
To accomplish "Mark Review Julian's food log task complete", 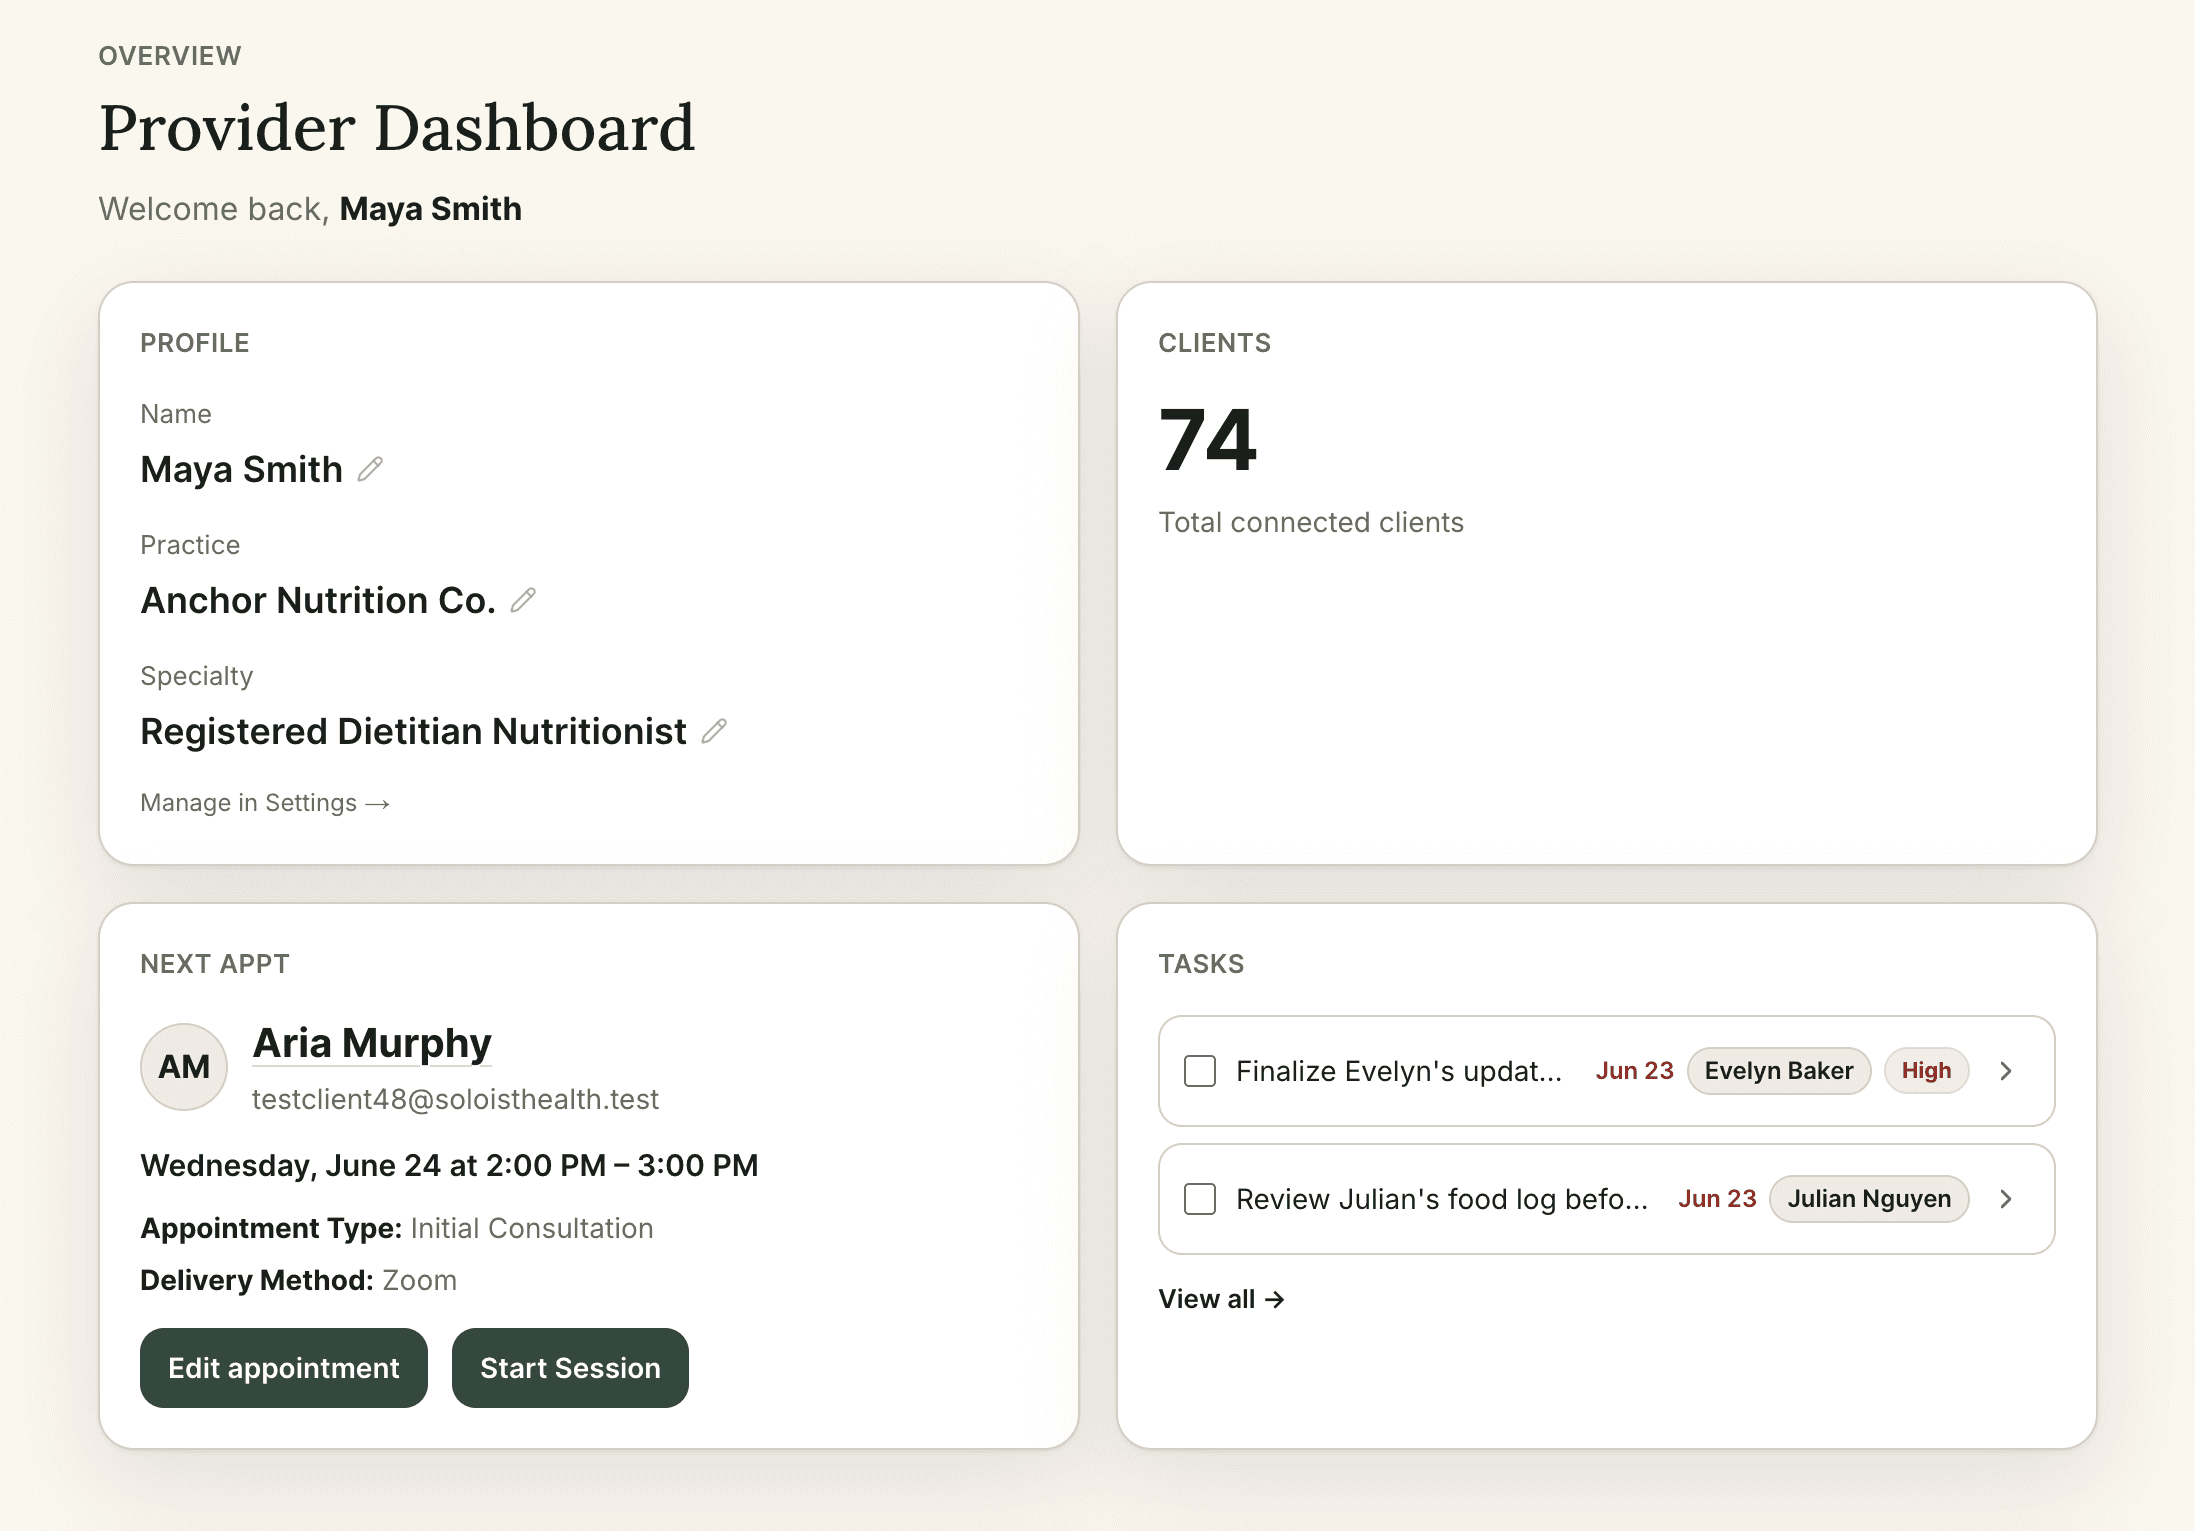I will pyautogui.click(x=1200, y=1199).
